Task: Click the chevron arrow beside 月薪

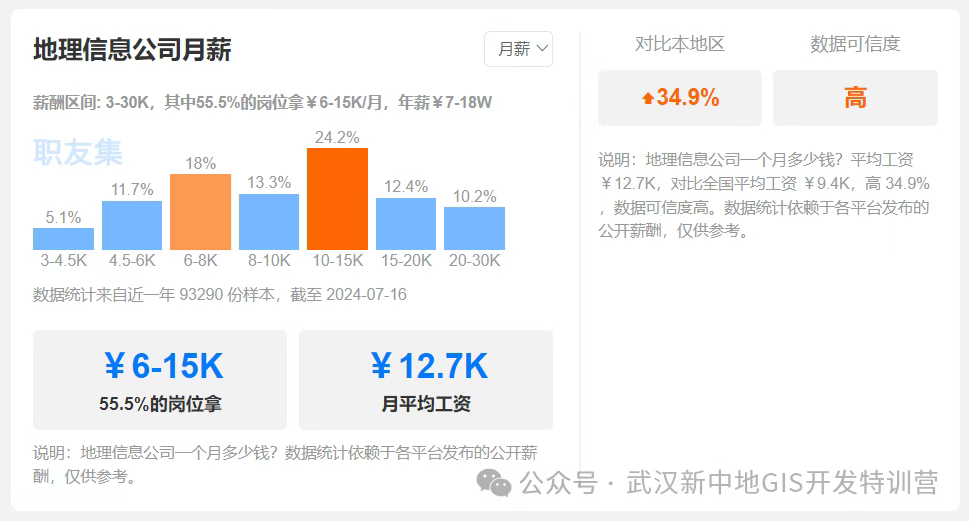Action: 542,48
